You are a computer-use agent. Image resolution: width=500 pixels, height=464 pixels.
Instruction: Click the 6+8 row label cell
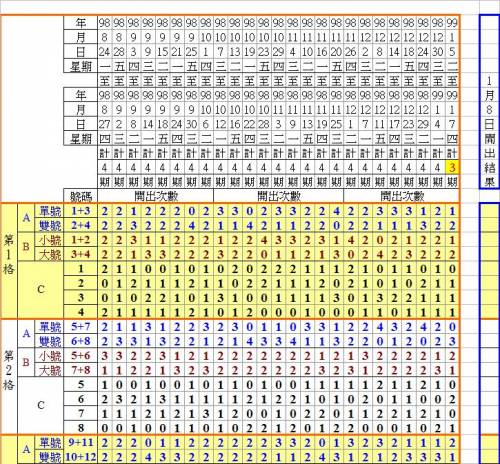point(81,341)
